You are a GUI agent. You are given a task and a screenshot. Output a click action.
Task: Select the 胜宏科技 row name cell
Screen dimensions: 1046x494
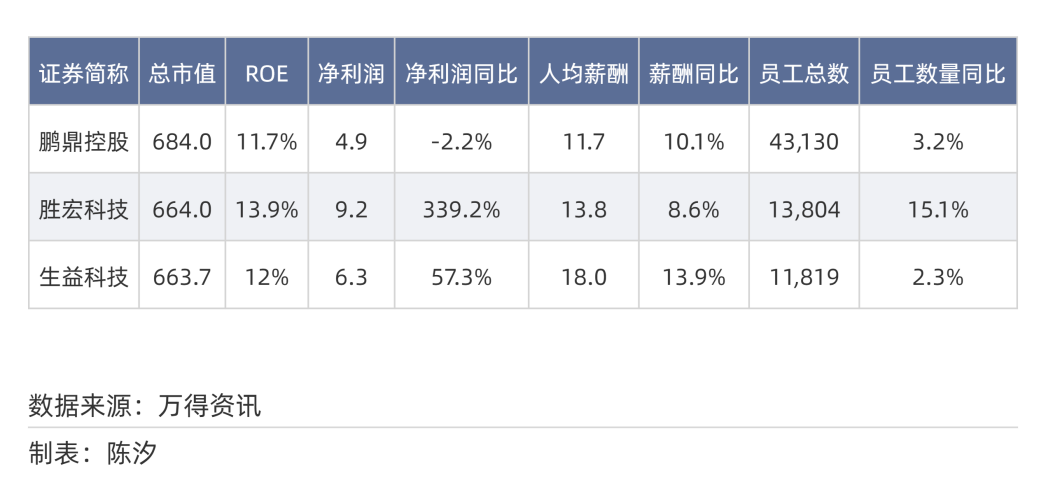[84, 210]
